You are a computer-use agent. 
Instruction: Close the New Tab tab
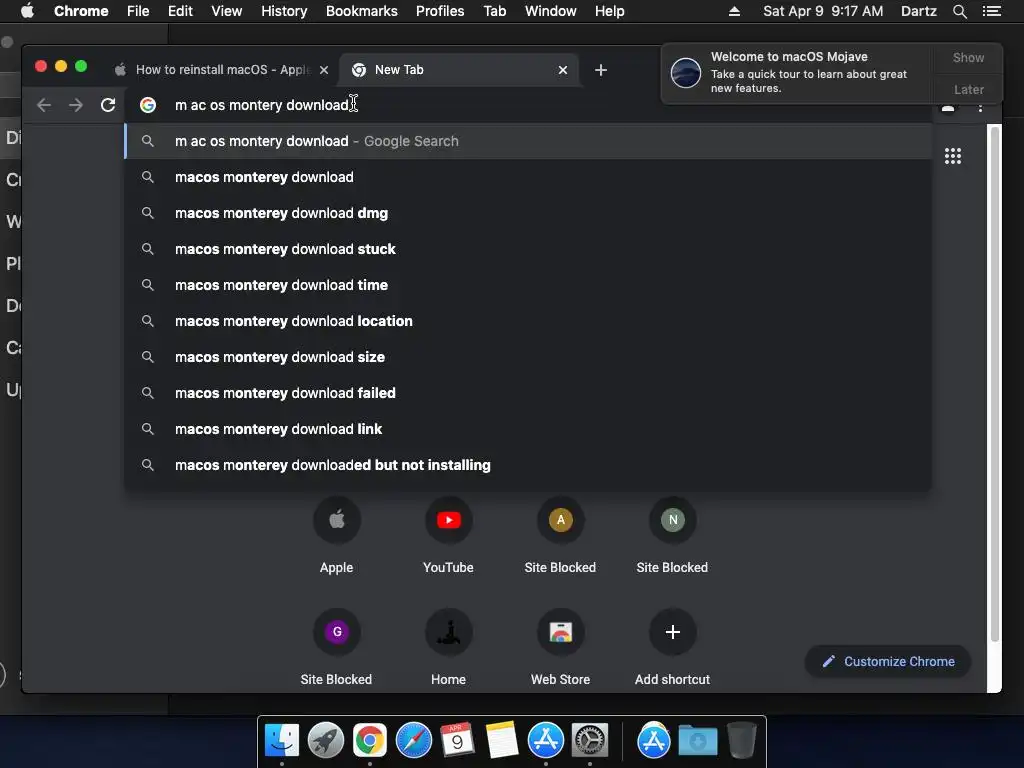click(x=563, y=70)
